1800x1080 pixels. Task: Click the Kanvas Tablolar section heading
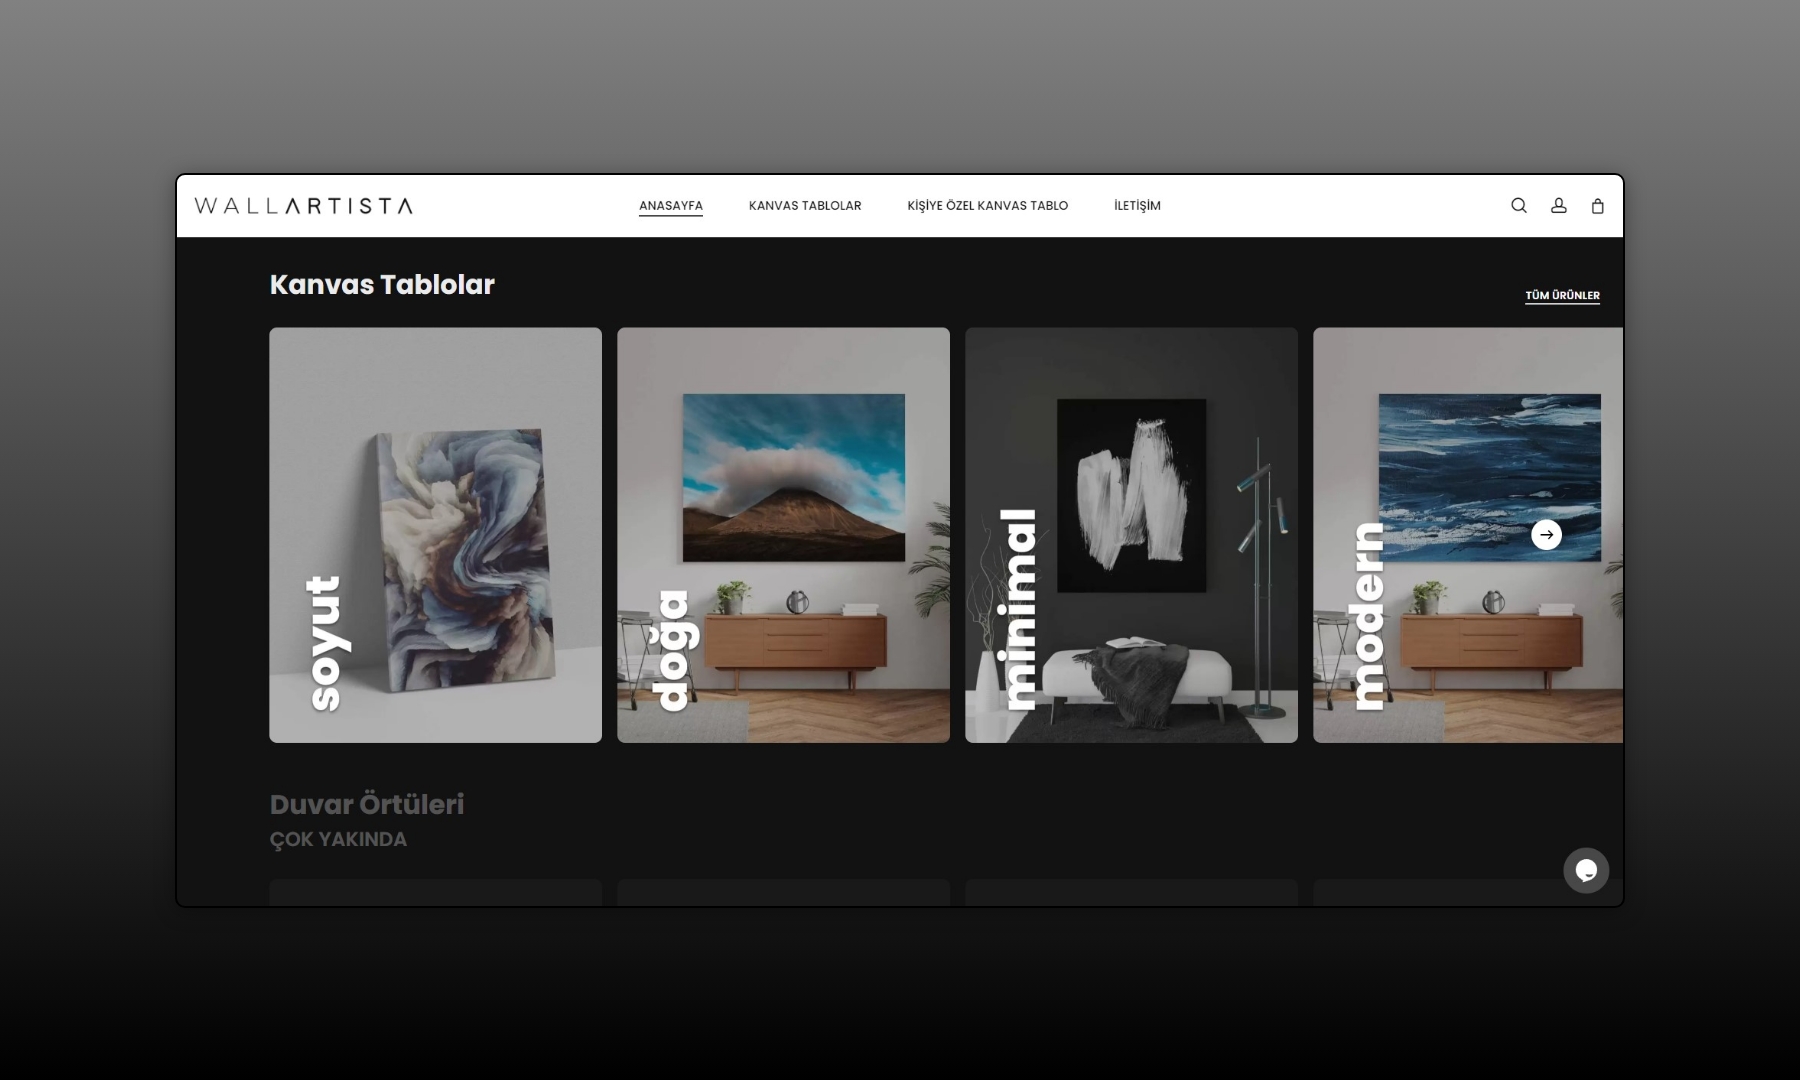[x=382, y=285]
